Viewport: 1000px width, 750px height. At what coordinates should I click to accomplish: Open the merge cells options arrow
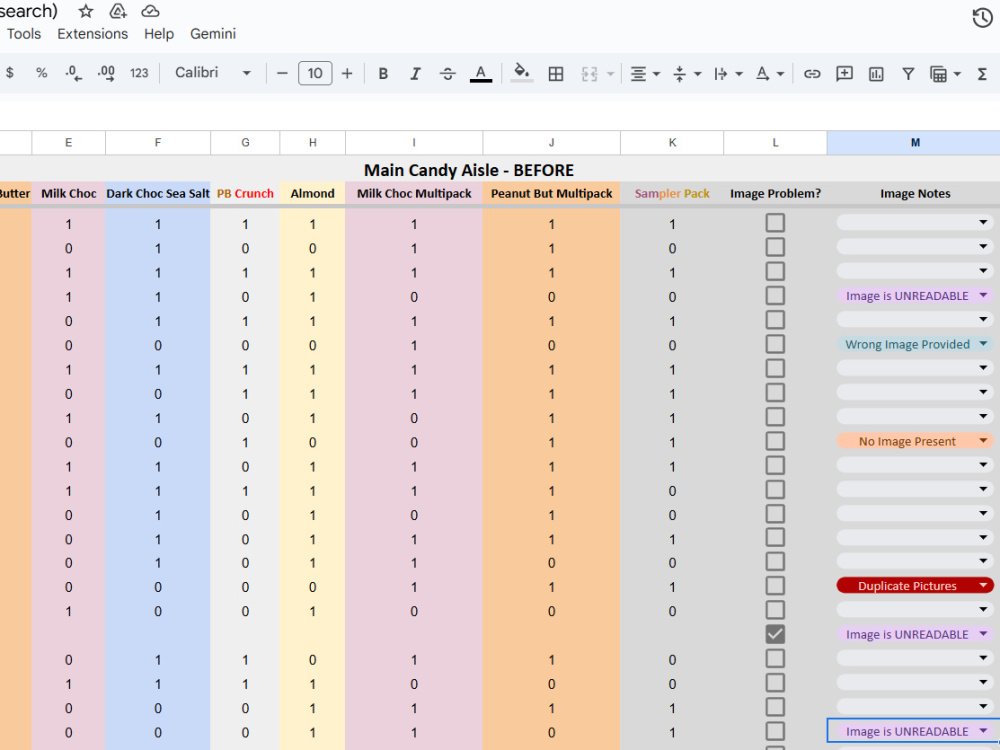[610, 74]
